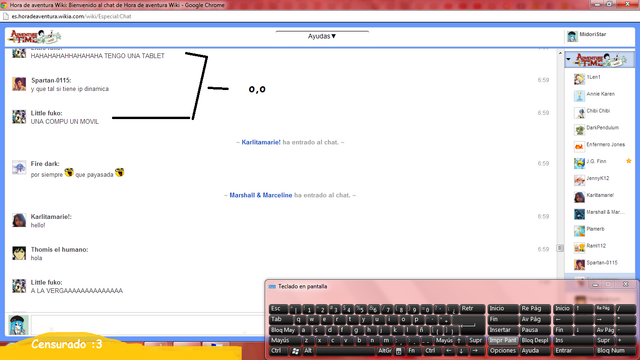
Task: Open Spartan-0115's avatar in chat message
Action: tap(19, 84)
